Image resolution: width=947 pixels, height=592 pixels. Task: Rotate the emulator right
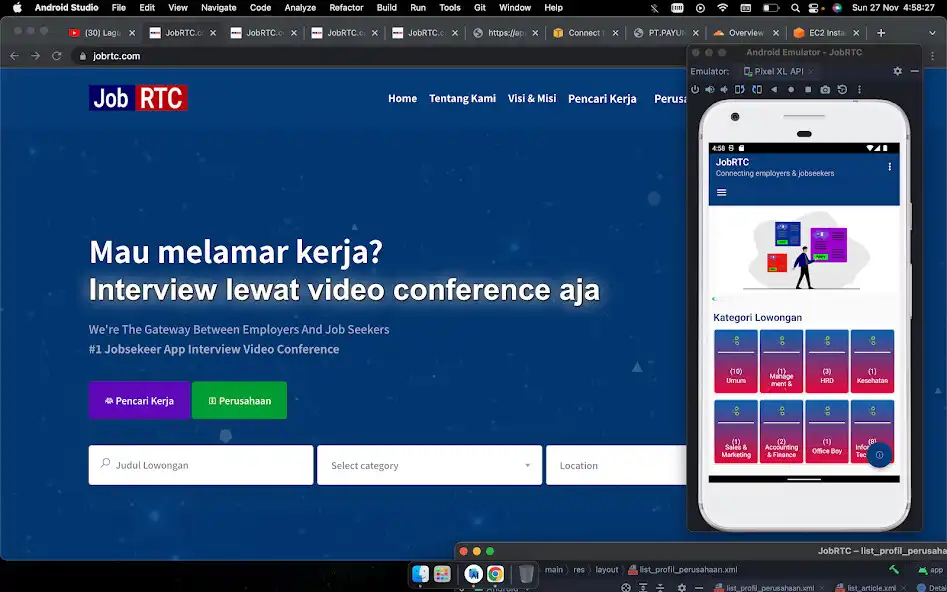coord(757,89)
